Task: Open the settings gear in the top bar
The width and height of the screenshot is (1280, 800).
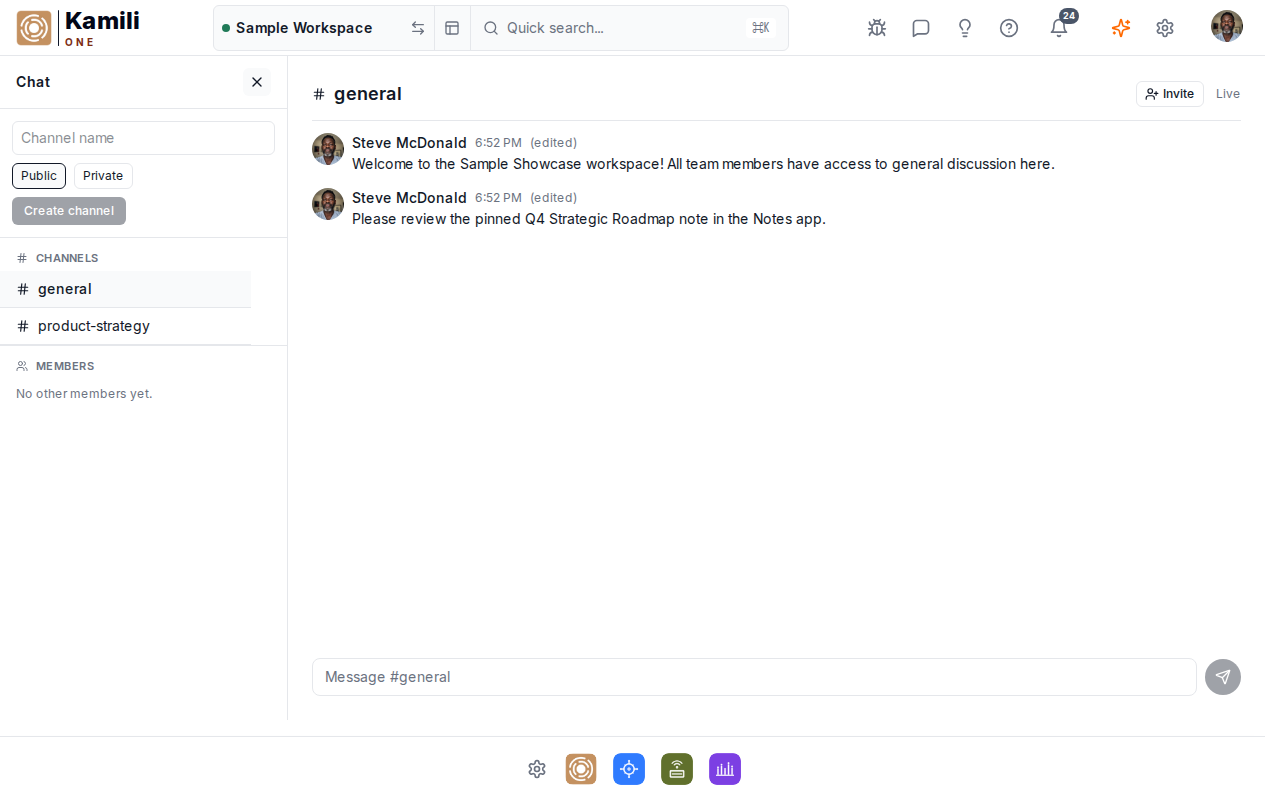Action: [x=1165, y=28]
